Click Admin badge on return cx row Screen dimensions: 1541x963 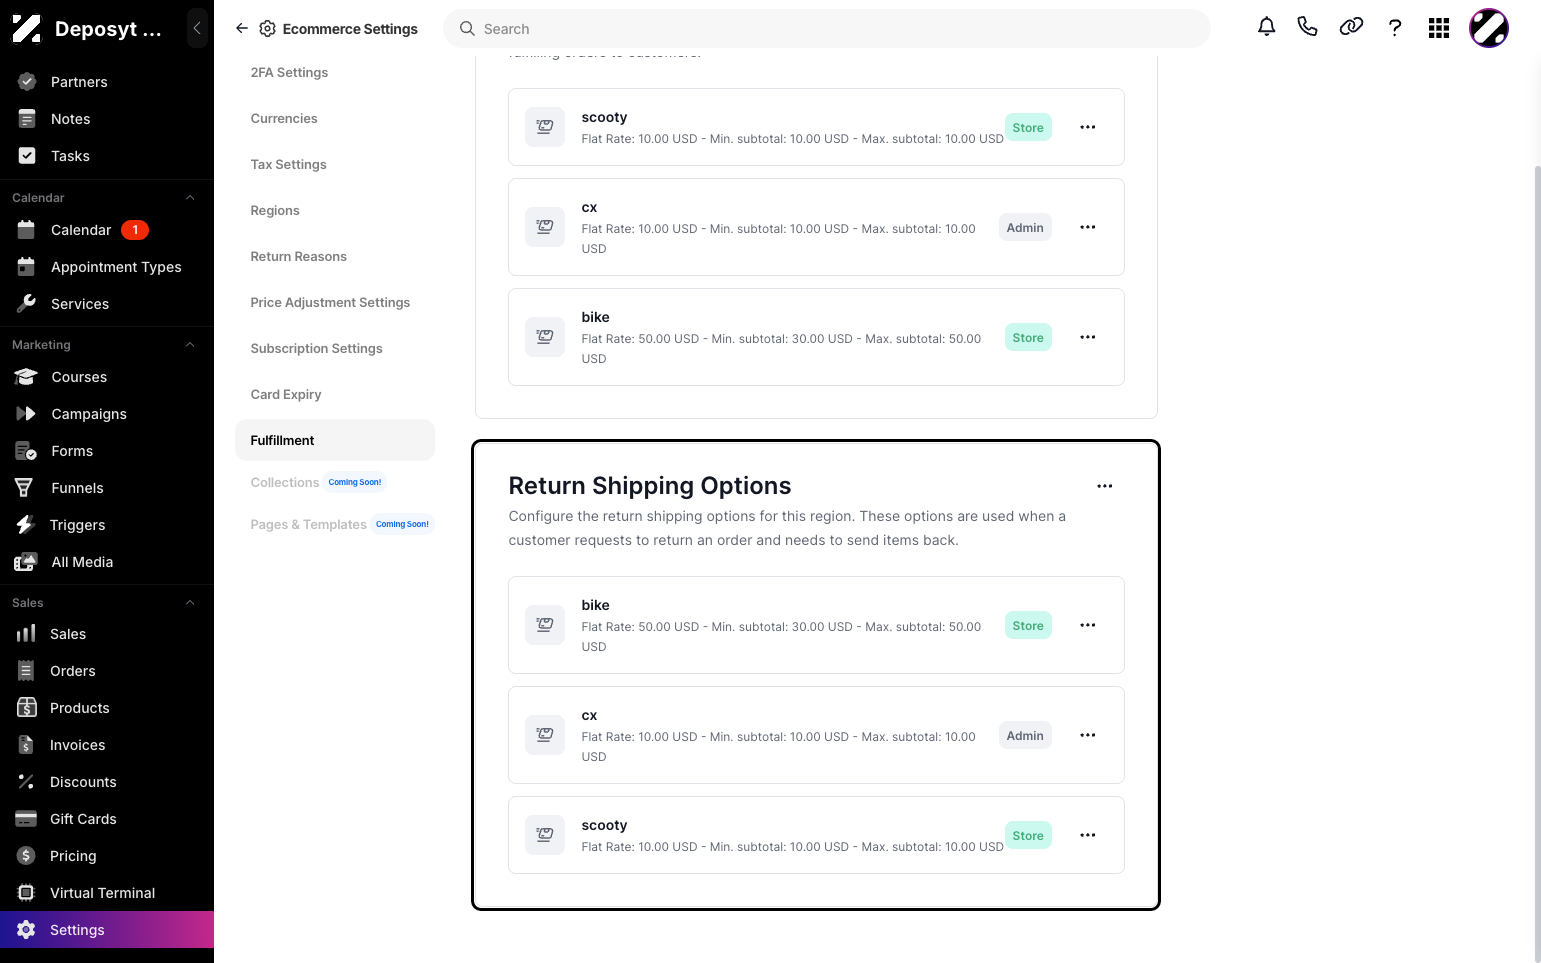(x=1025, y=735)
